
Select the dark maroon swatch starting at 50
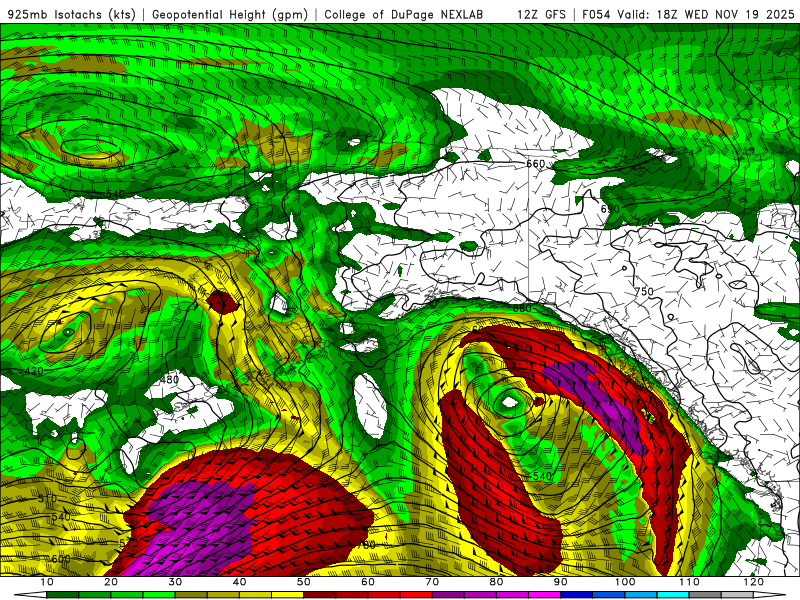click(x=319, y=595)
